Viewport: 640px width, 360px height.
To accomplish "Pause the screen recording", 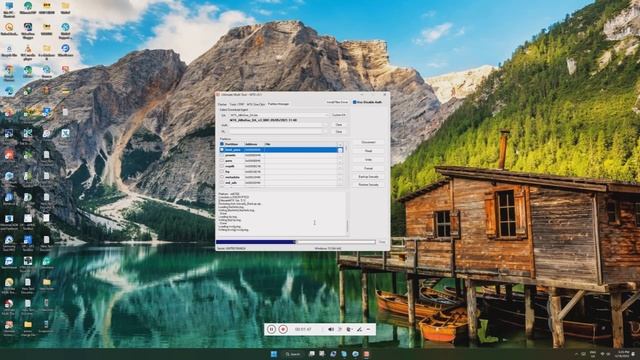I will 271,329.
